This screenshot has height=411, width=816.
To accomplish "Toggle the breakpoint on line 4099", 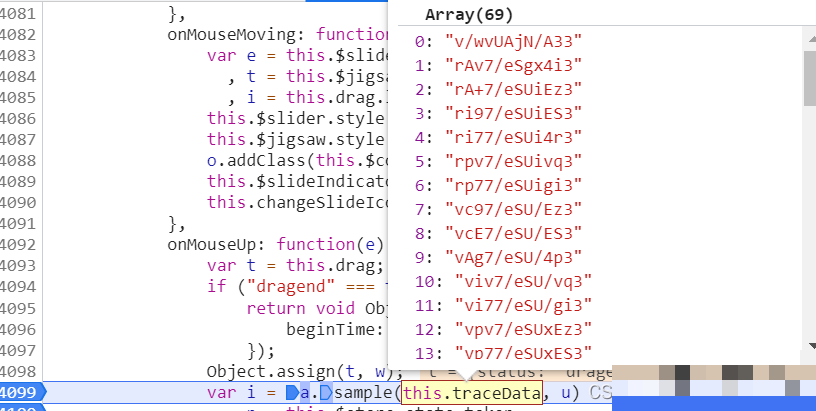I will (x=22, y=392).
